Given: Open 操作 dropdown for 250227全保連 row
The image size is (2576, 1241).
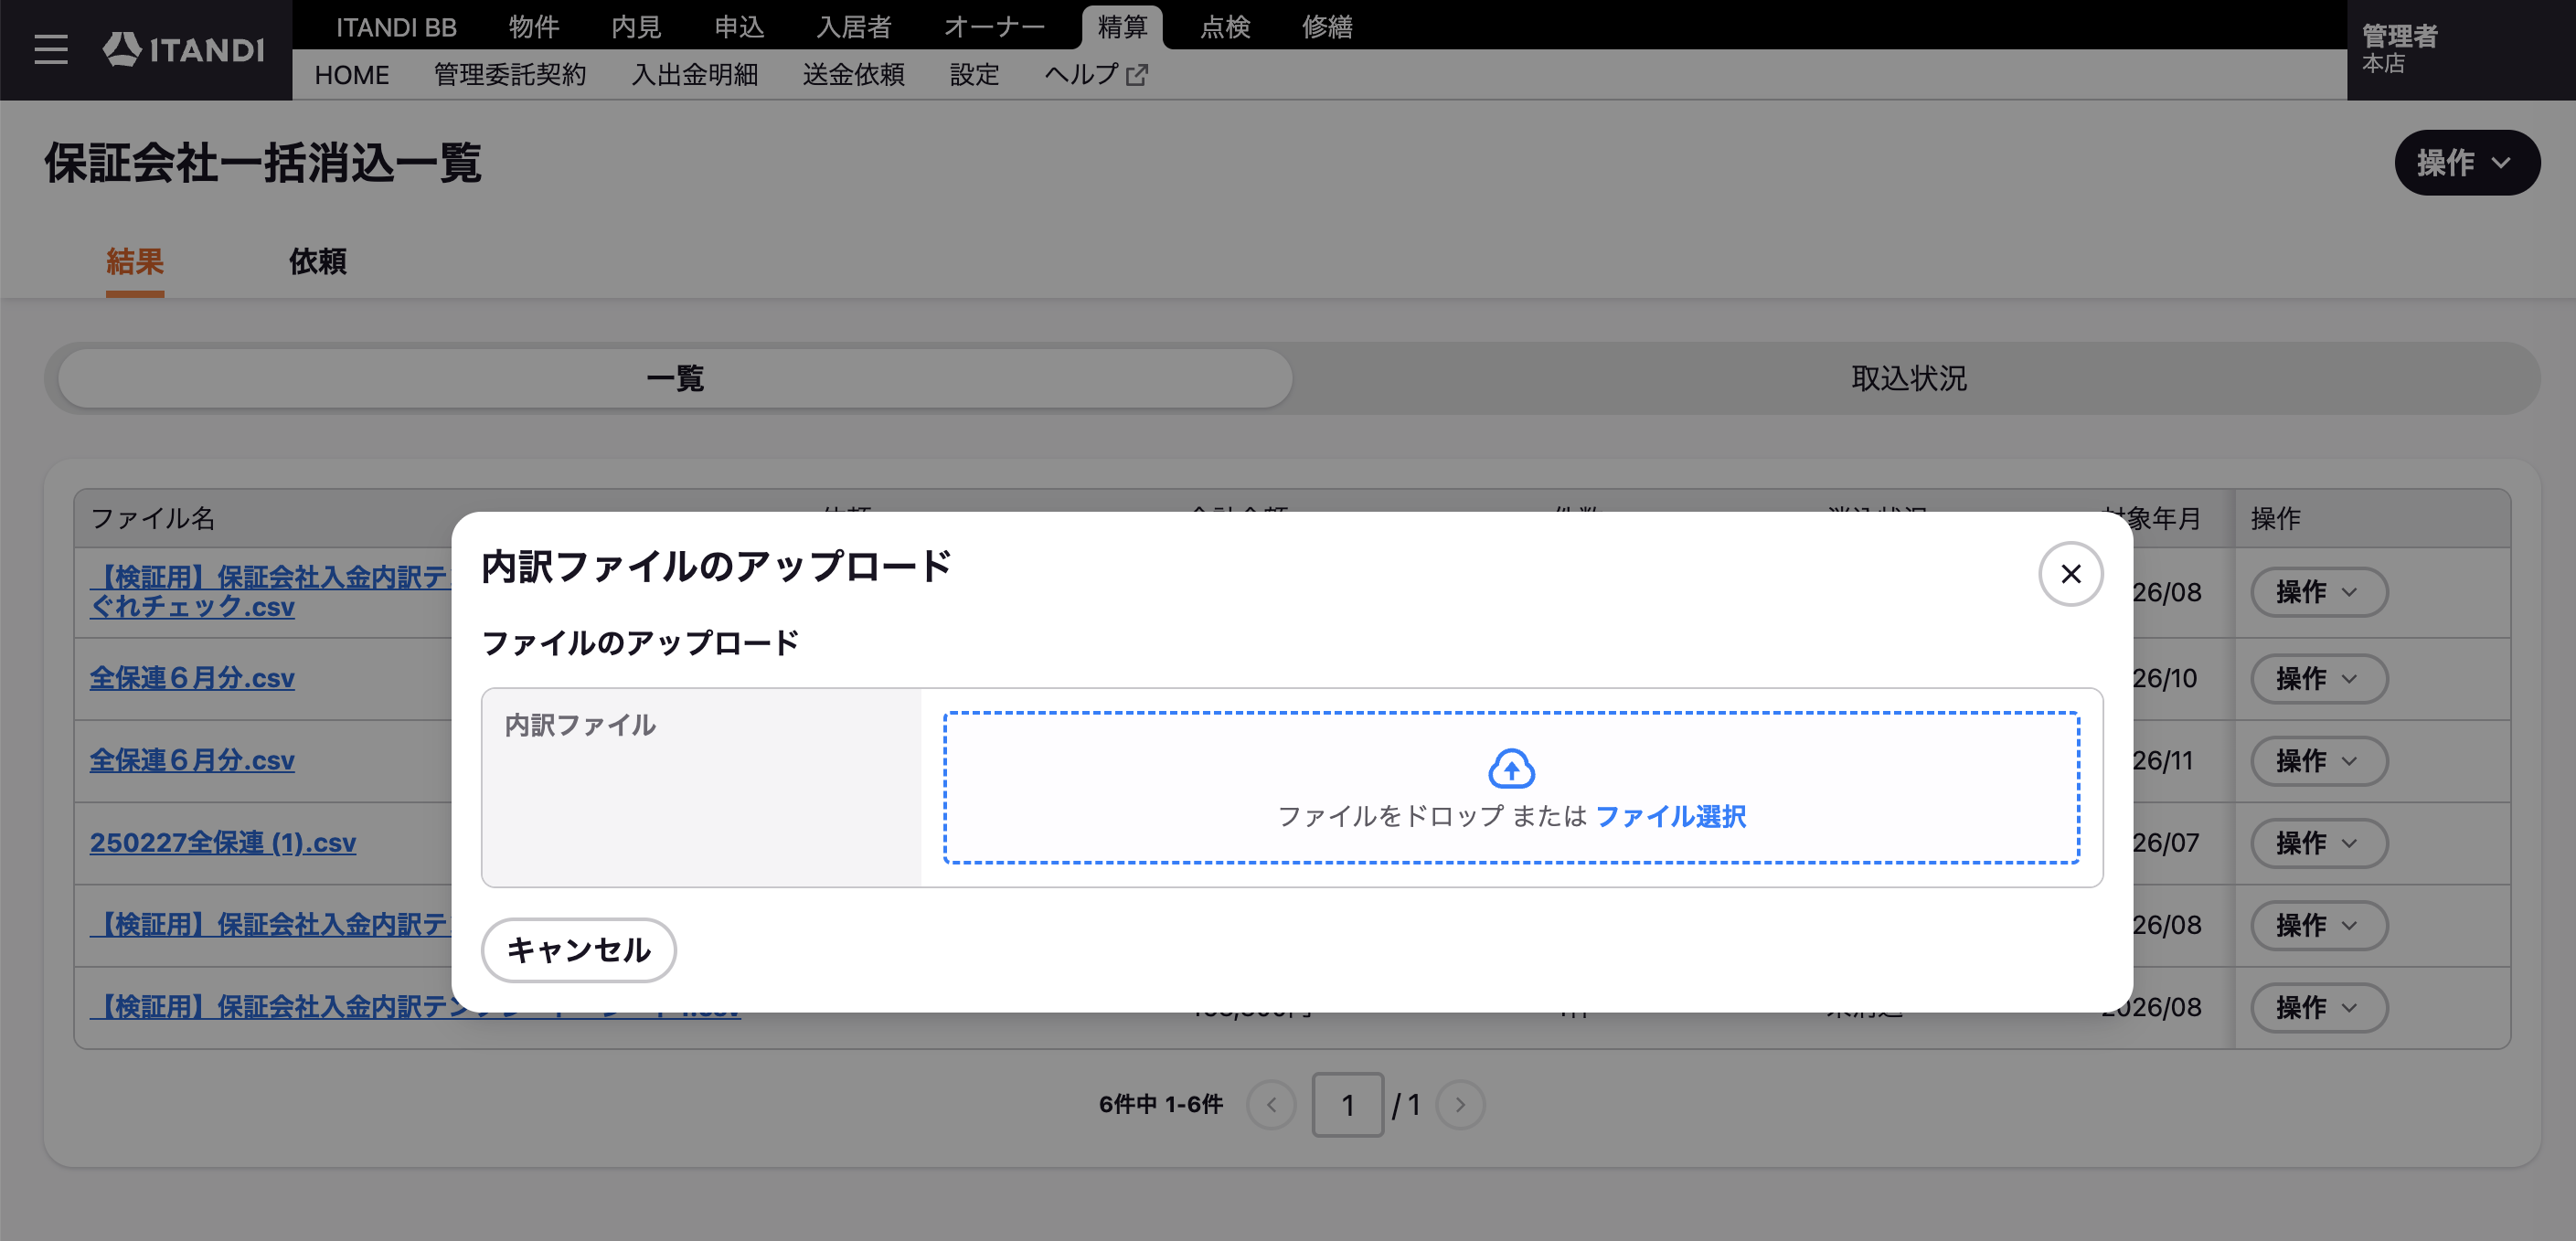Looking at the screenshot, I should point(2319,843).
